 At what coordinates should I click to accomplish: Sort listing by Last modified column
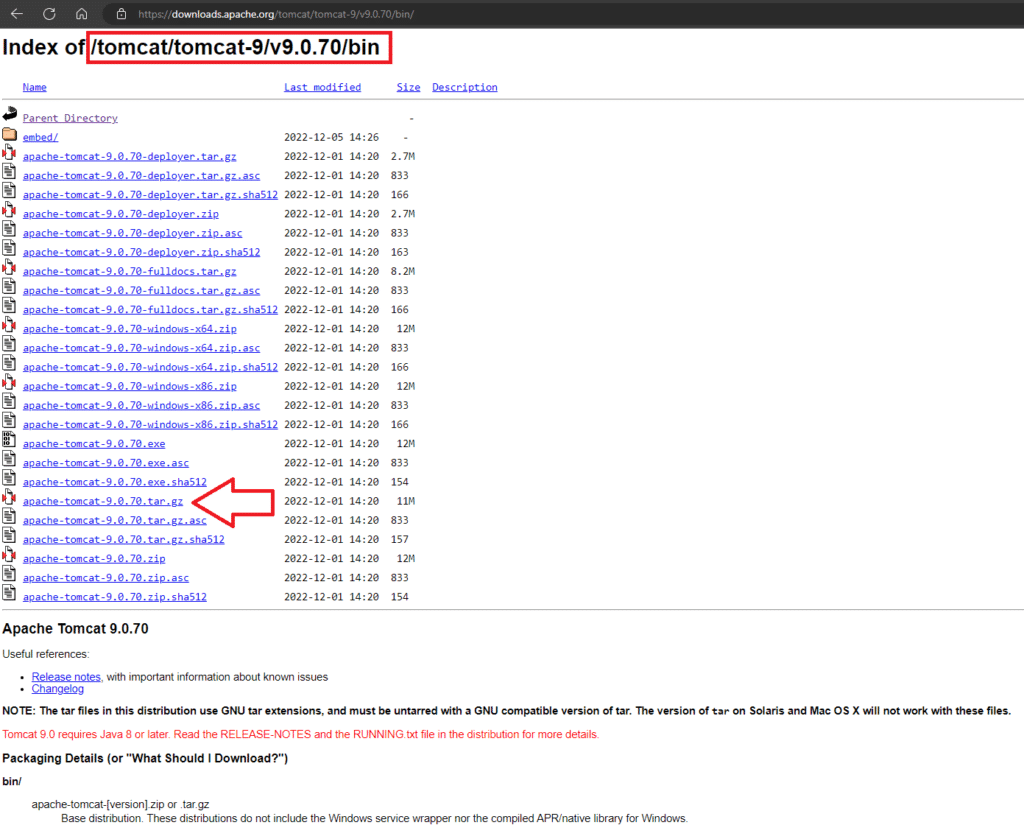(322, 88)
